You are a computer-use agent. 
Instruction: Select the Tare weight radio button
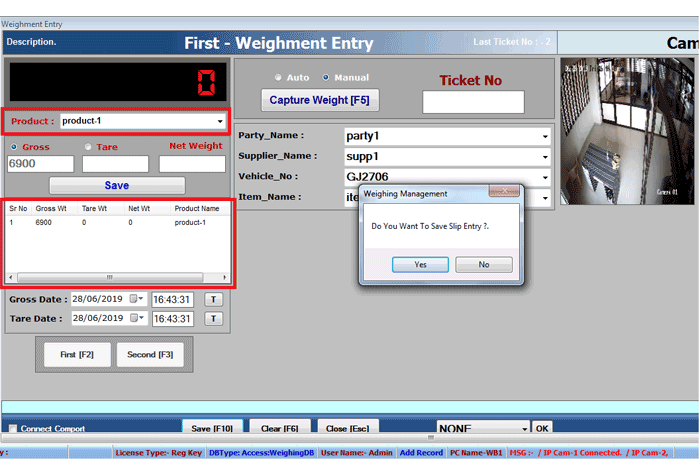pos(88,147)
